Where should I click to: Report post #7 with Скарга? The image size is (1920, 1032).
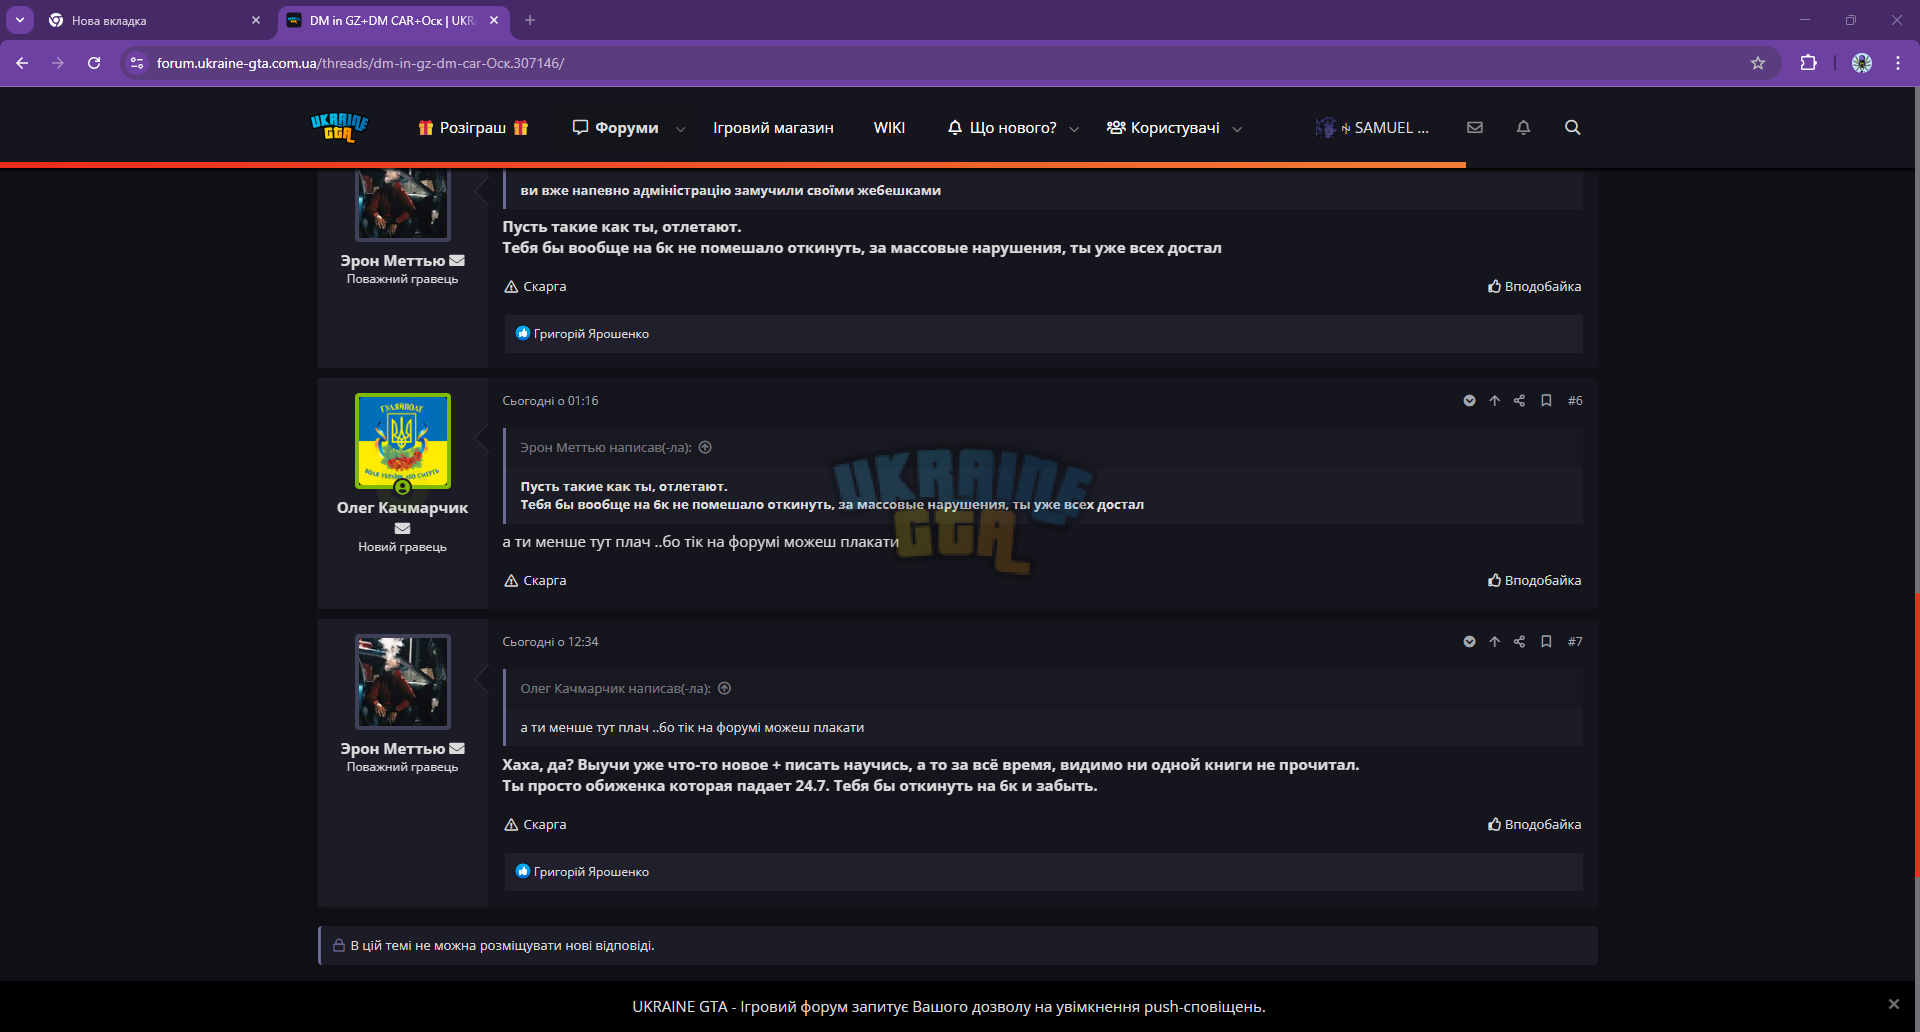[x=535, y=825]
